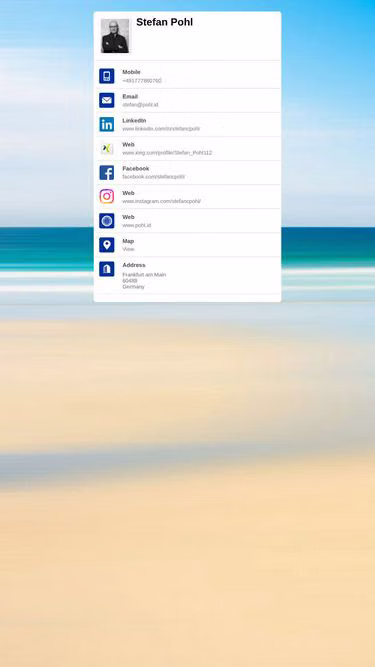Open the LinkedIn logo icon
Screen dimensions: 375x667
click(x=107, y=124)
